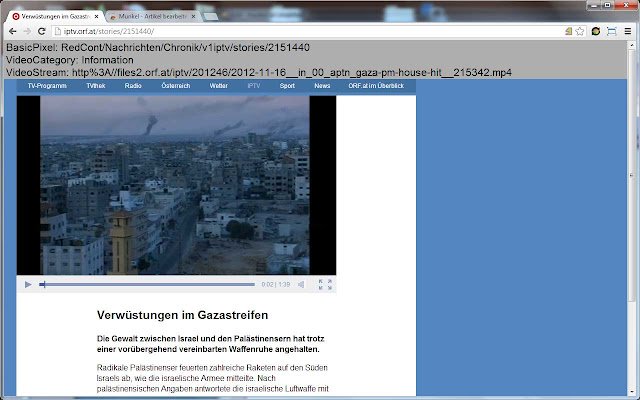This screenshot has height=400, width=640.
Task: Close the Chrome window
Action: pyautogui.click(x=626, y=5)
